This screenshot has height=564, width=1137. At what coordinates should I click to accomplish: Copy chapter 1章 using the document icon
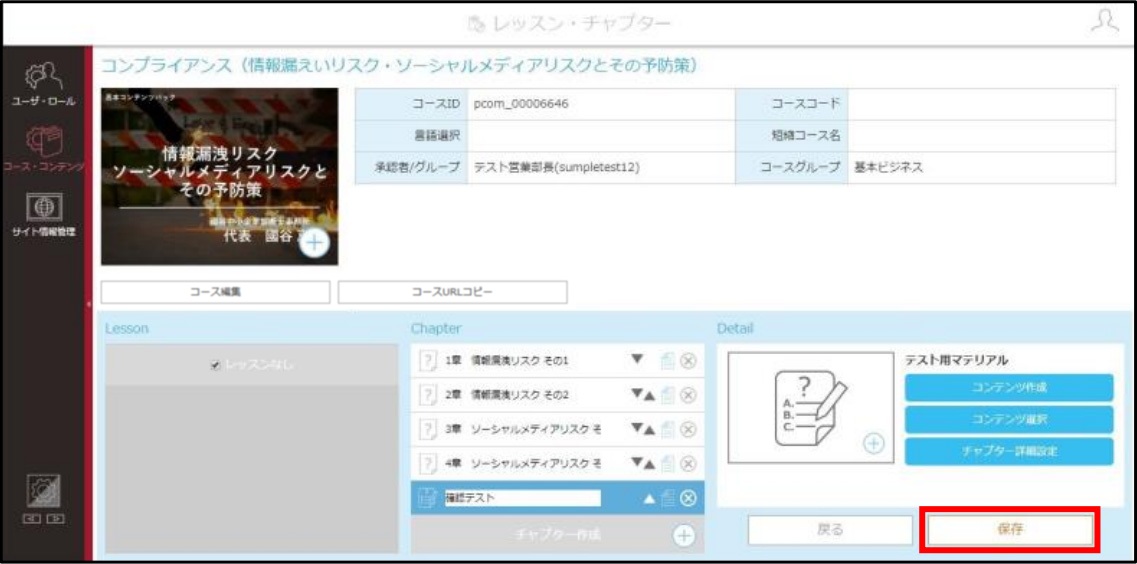[668, 360]
